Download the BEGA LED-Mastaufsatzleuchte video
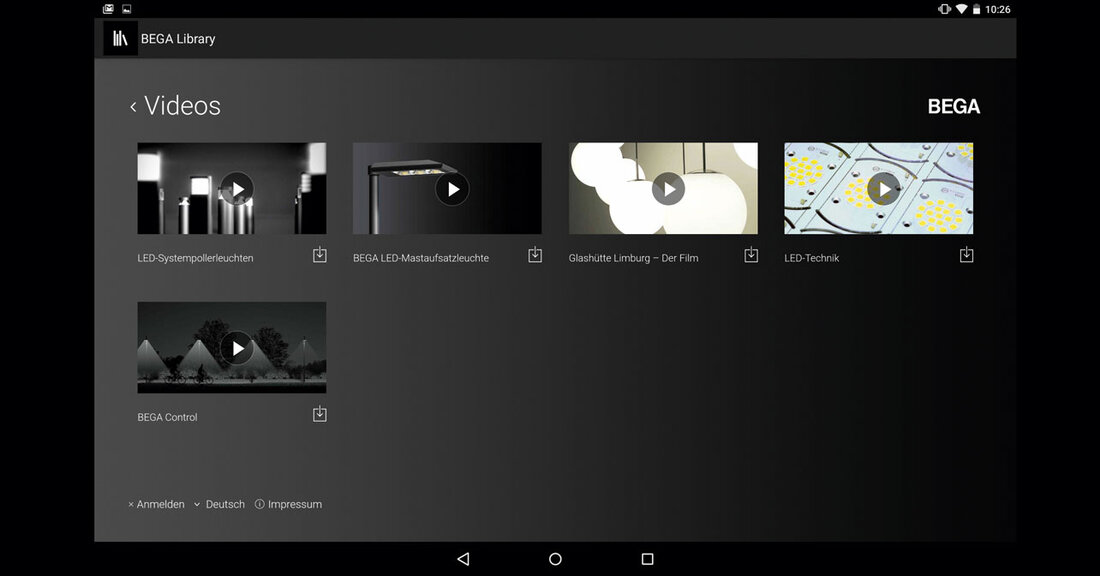 pos(535,255)
